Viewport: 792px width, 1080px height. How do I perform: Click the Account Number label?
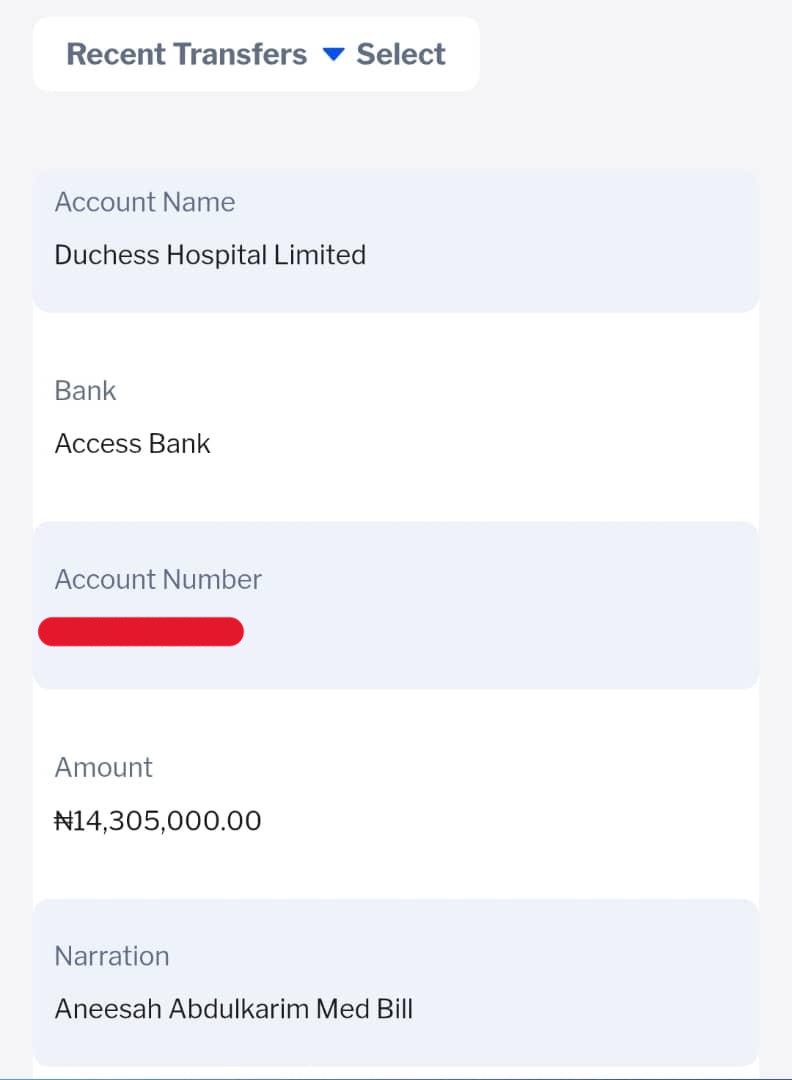[x=158, y=580]
